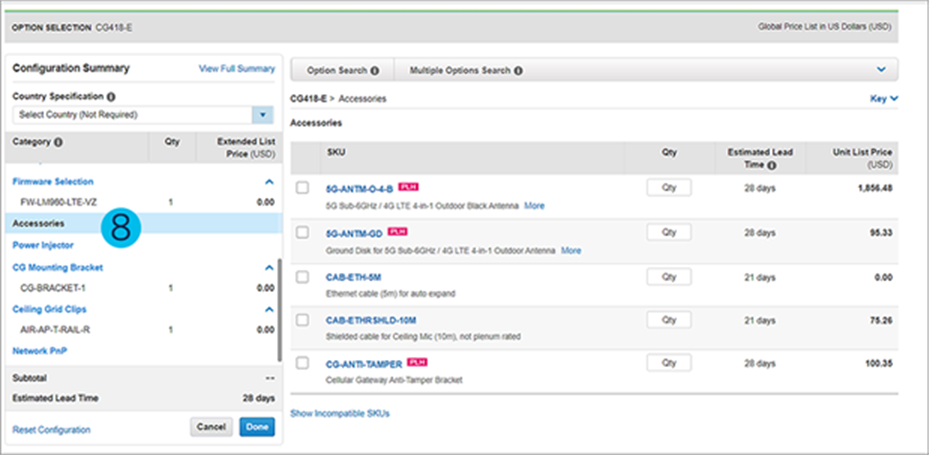The width and height of the screenshot is (929, 455).
Task: Open the Option Search tab
Action: (342, 71)
